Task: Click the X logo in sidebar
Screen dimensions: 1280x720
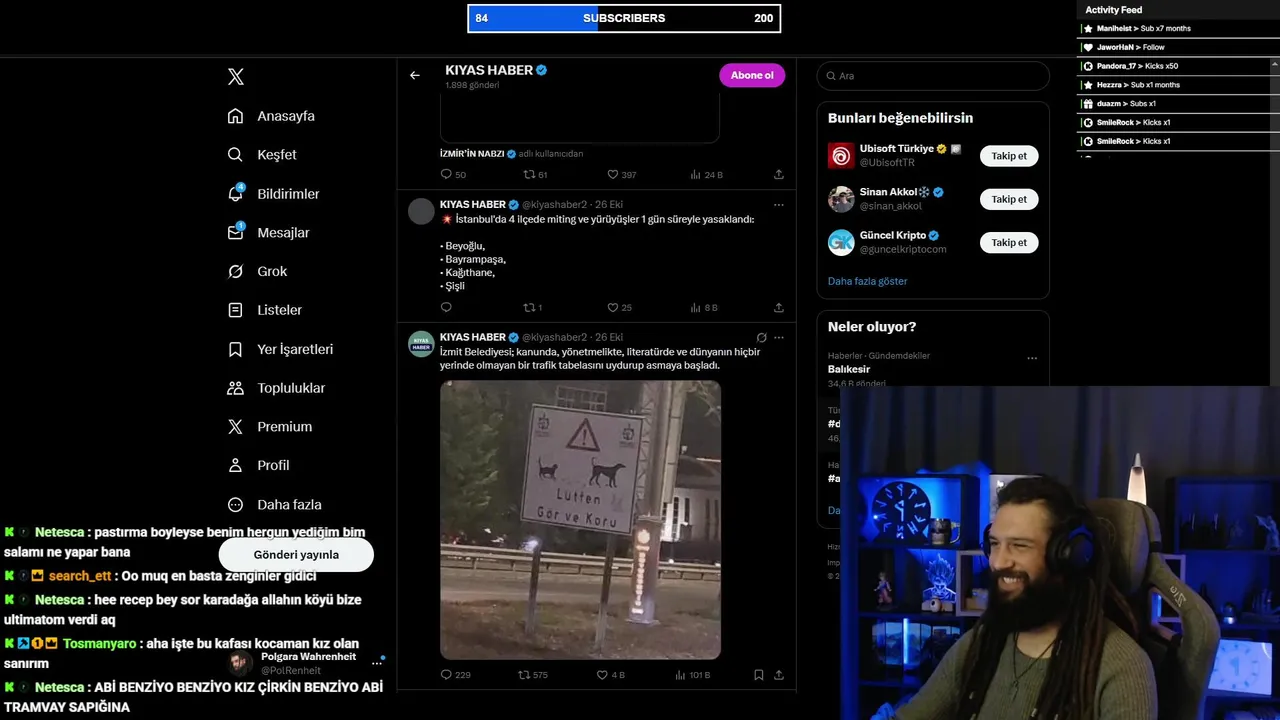Action: coord(235,77)
